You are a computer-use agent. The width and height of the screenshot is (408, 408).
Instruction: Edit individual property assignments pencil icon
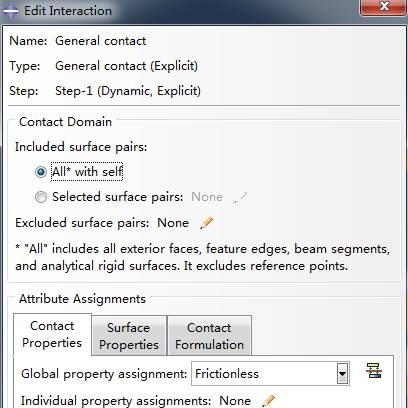(x=268, y=401)
